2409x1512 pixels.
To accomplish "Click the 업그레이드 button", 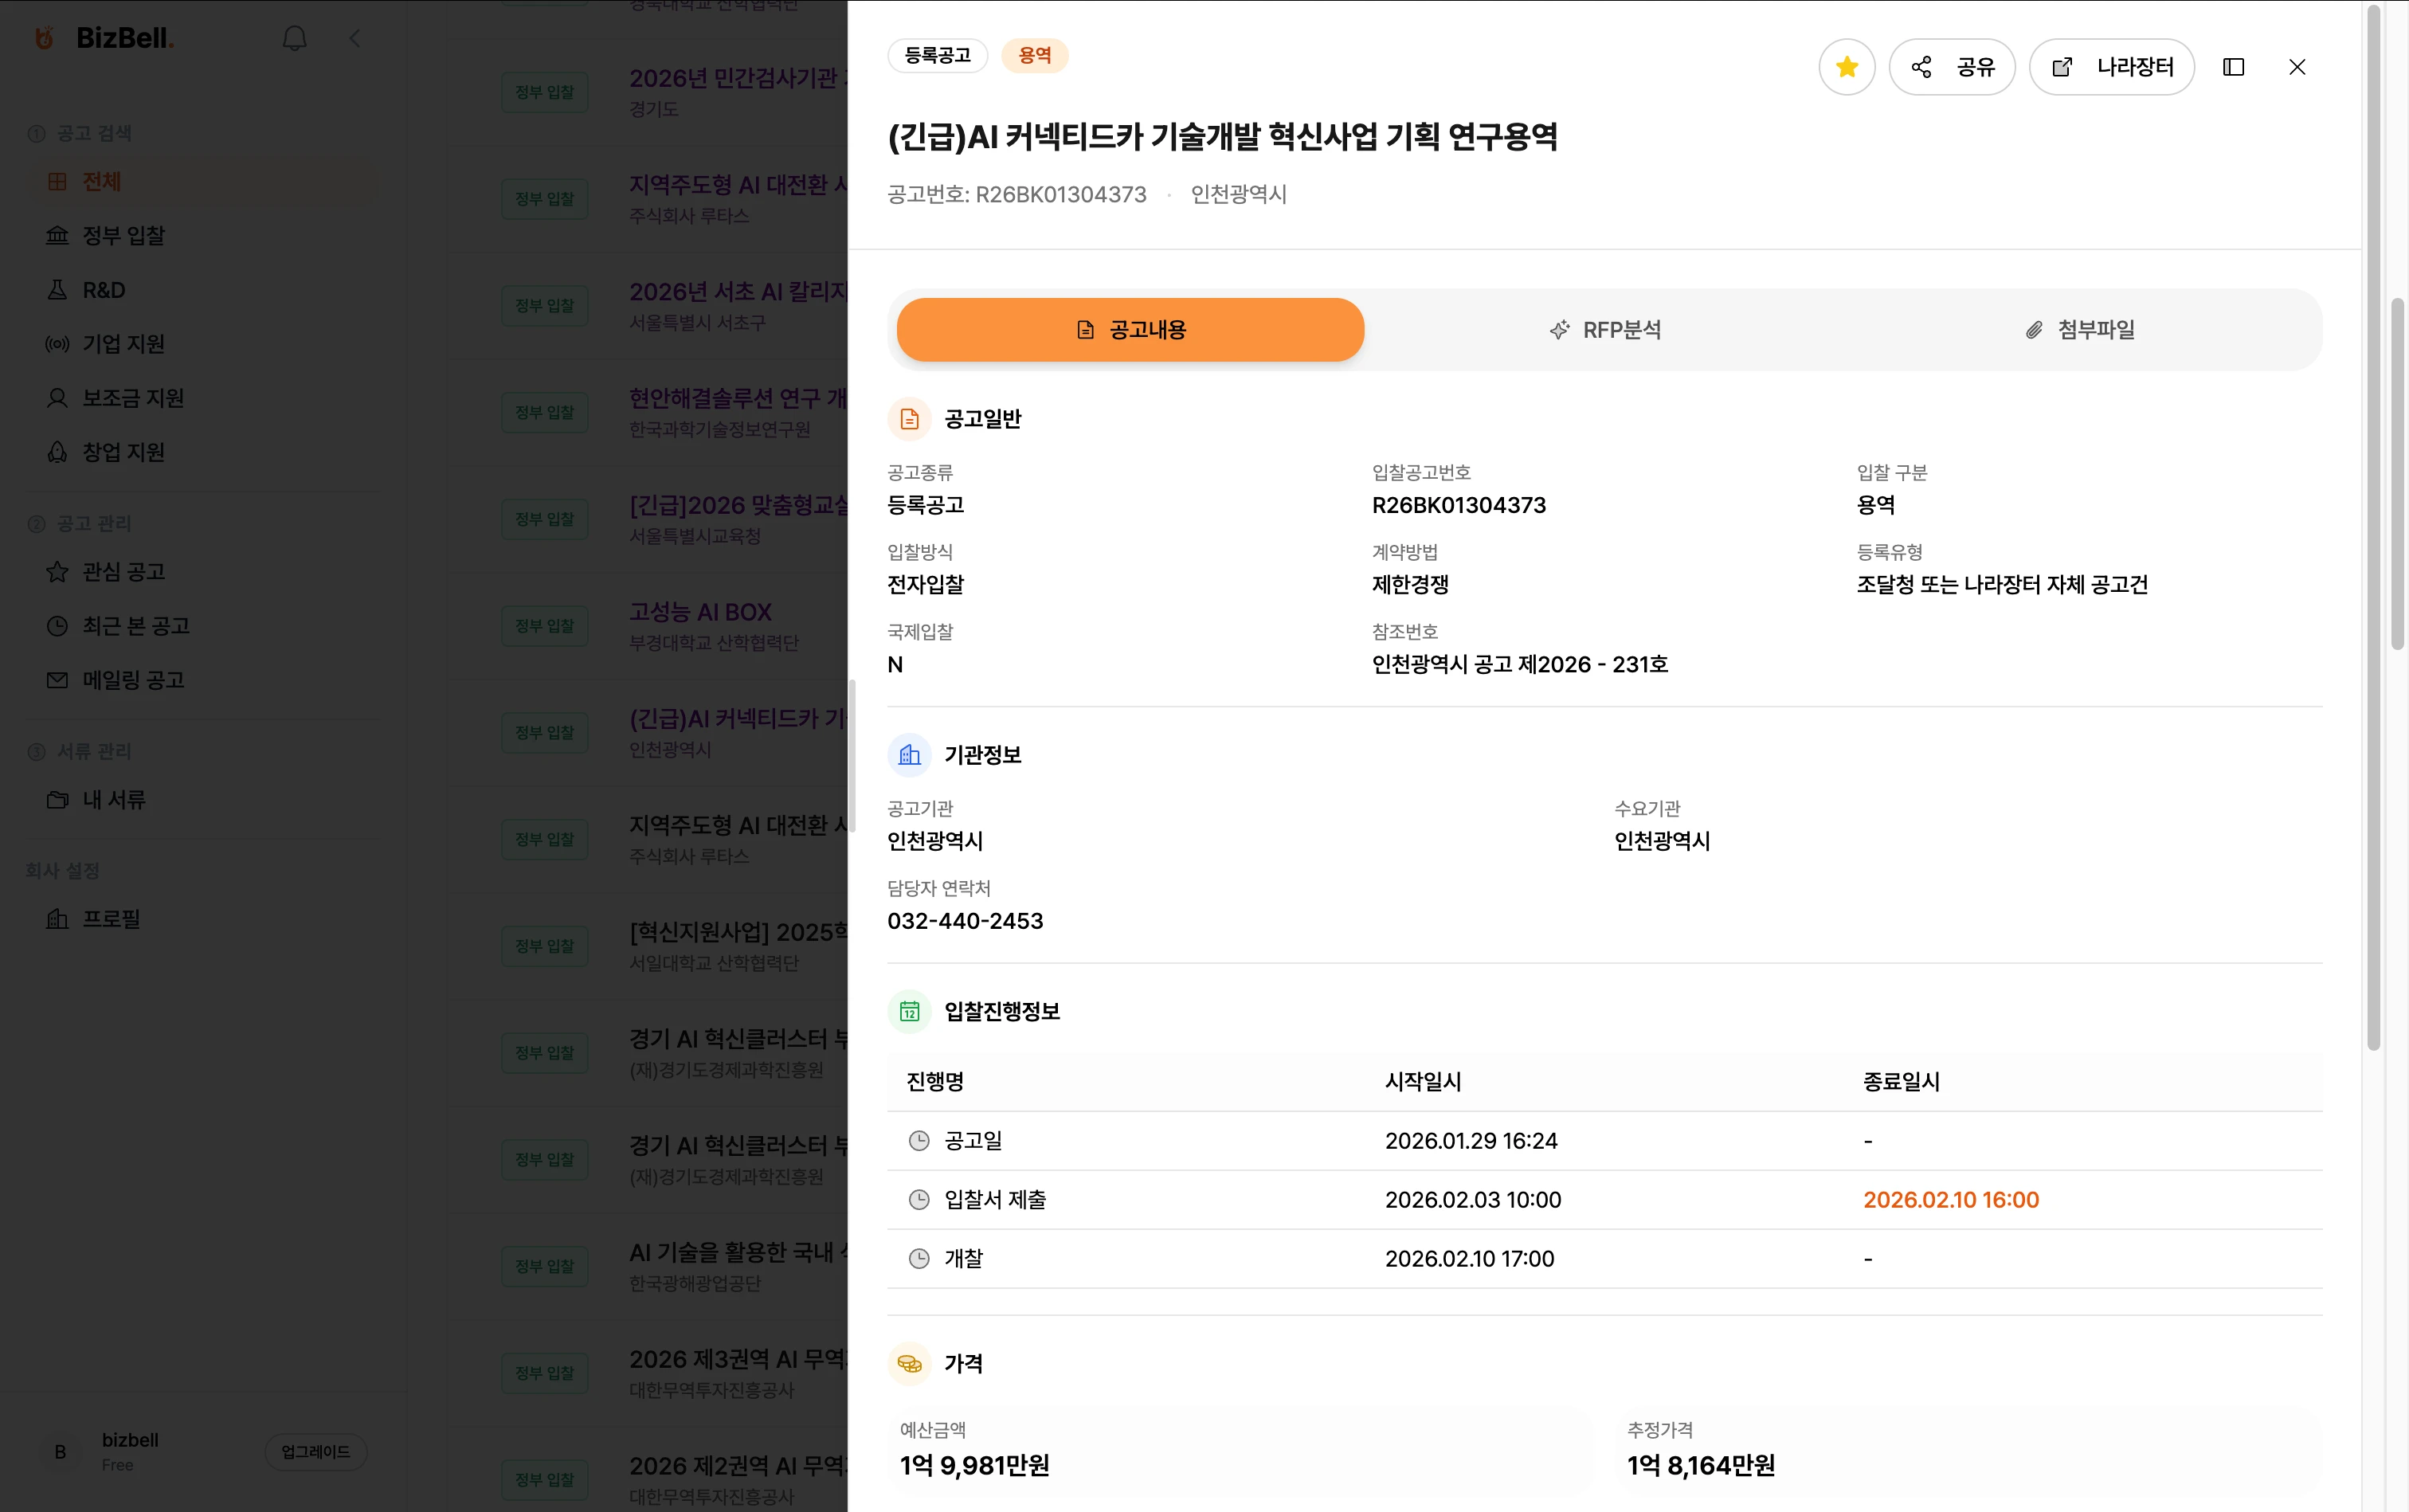I will click(315, 1452).
